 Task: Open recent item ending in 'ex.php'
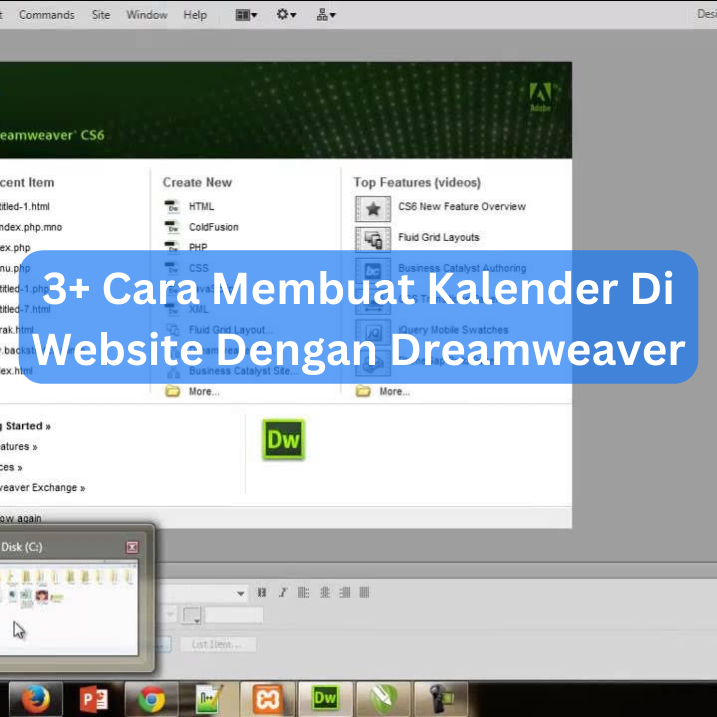coord(15,247)
